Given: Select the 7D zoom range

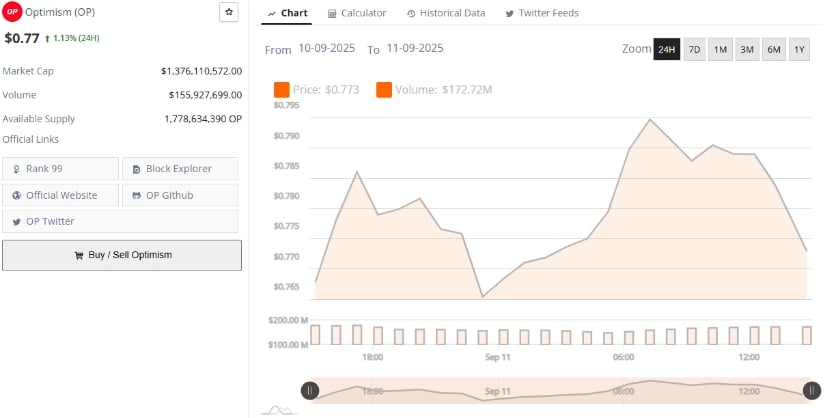Looking at the screenshot, I should [x=695, y=49].
